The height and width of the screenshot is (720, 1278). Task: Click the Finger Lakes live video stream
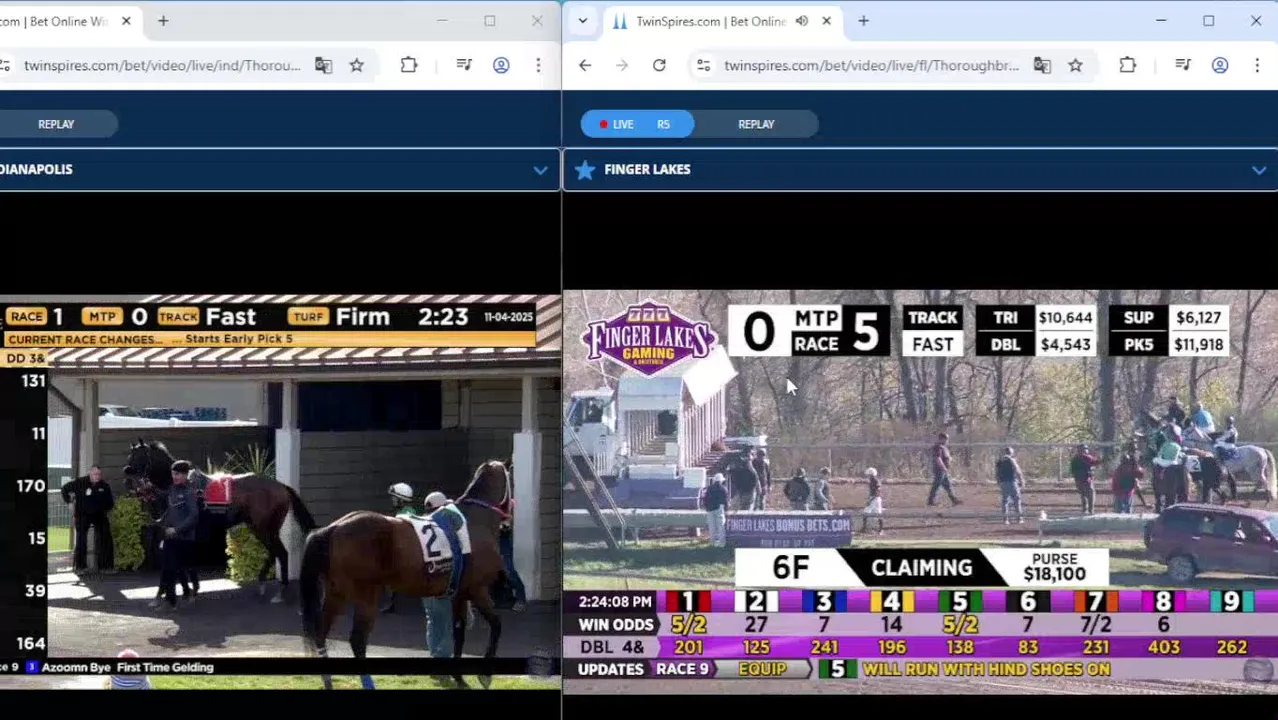(x=920, y=490)
